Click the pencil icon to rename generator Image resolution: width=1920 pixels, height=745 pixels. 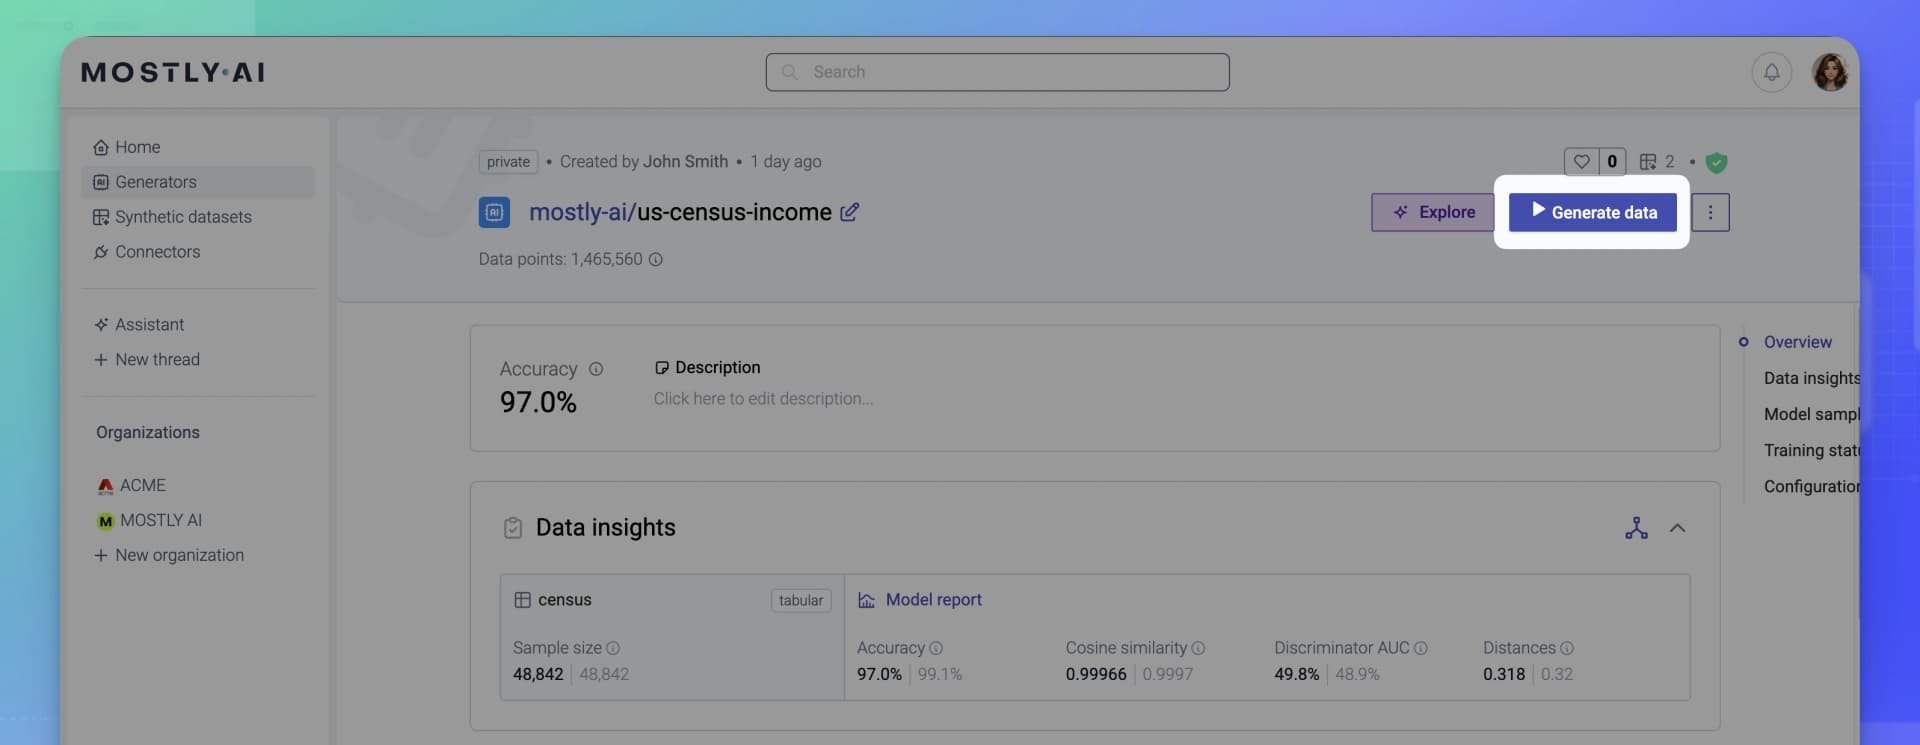(849, 212)
